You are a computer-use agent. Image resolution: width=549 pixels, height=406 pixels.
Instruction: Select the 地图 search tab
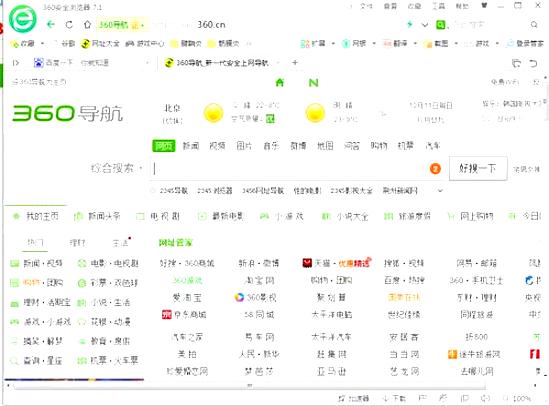pos(325,146)
